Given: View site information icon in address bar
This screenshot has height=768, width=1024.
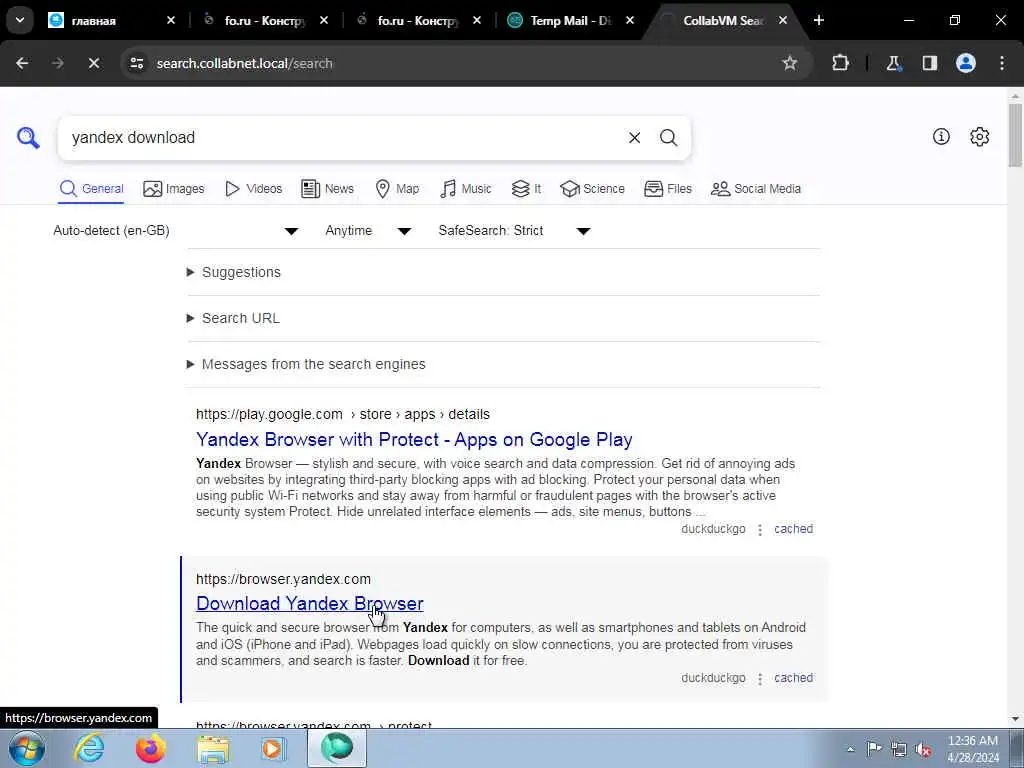Looking at the screenshot, I should pos(136,63).
